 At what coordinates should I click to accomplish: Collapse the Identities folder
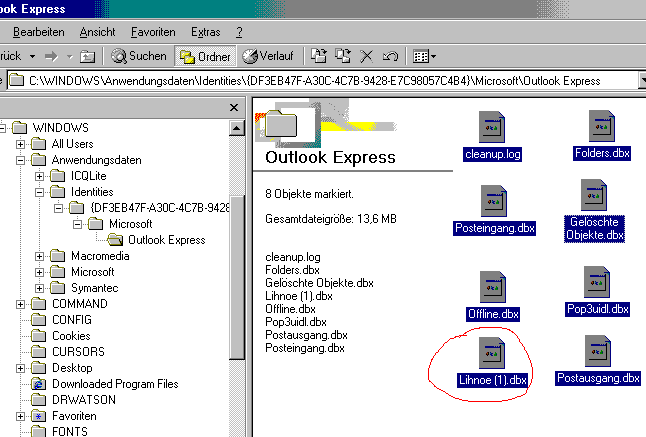[39, 192]
